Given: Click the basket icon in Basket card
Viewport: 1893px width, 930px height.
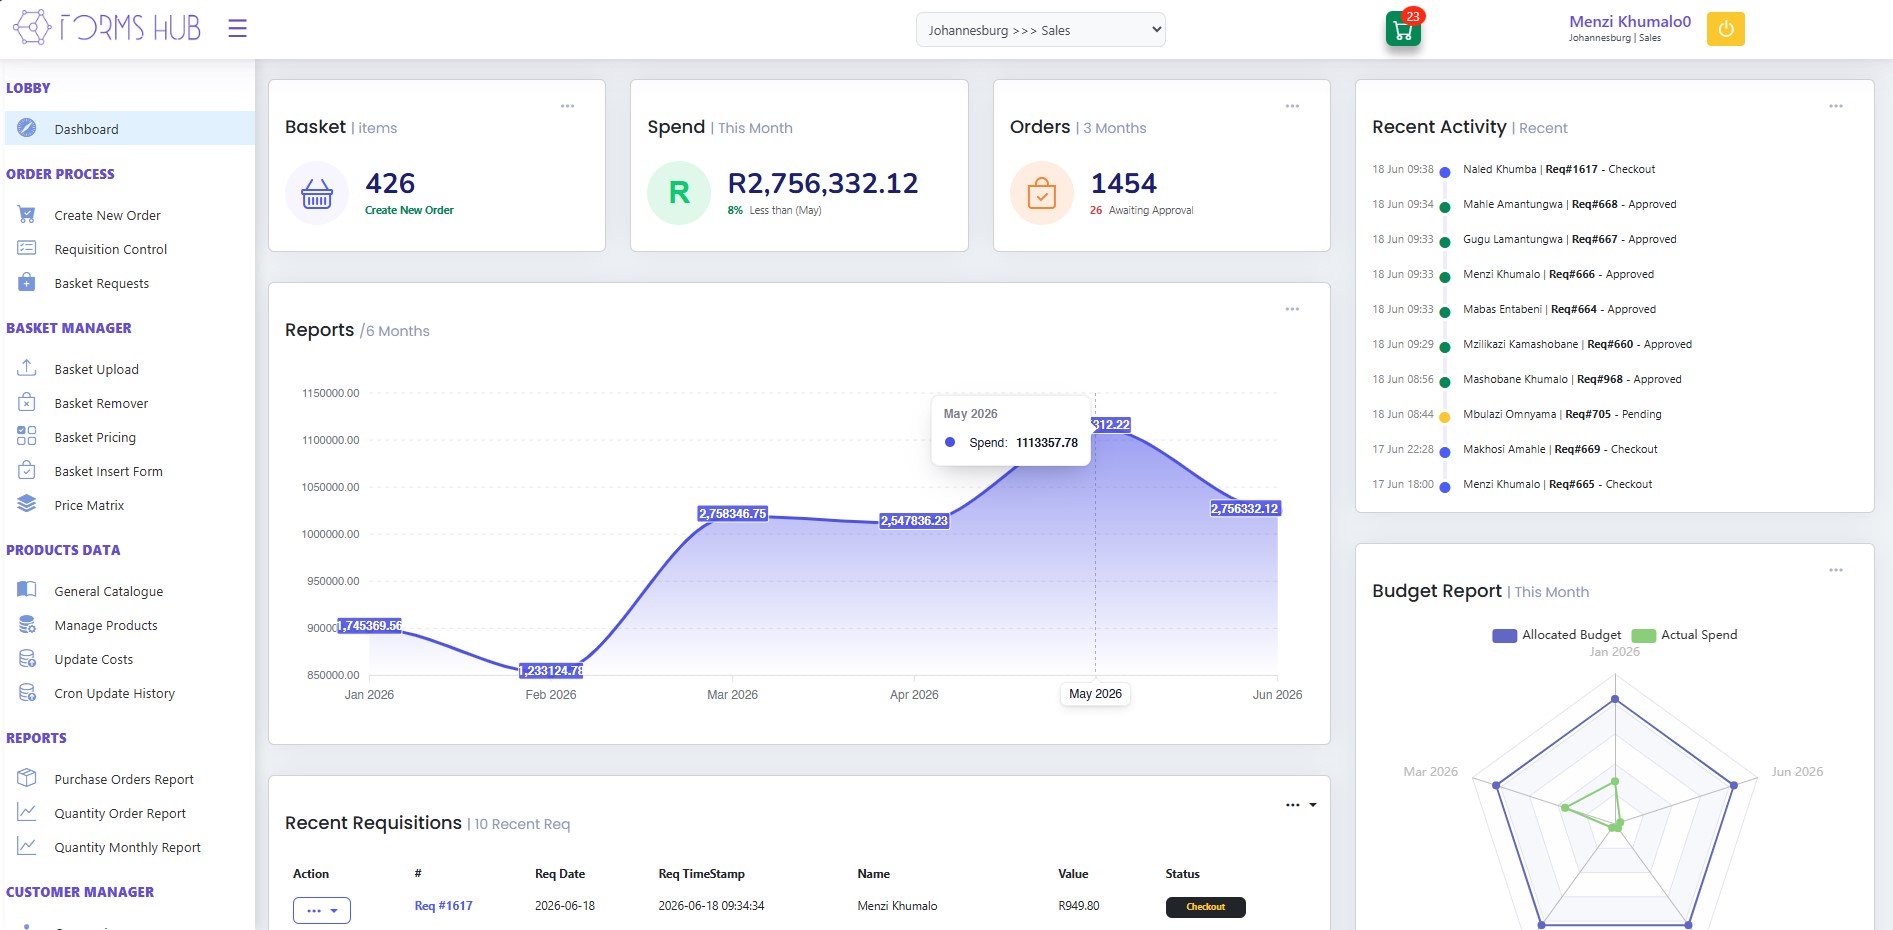Looking at the screenshot, I should coord(317,193).
